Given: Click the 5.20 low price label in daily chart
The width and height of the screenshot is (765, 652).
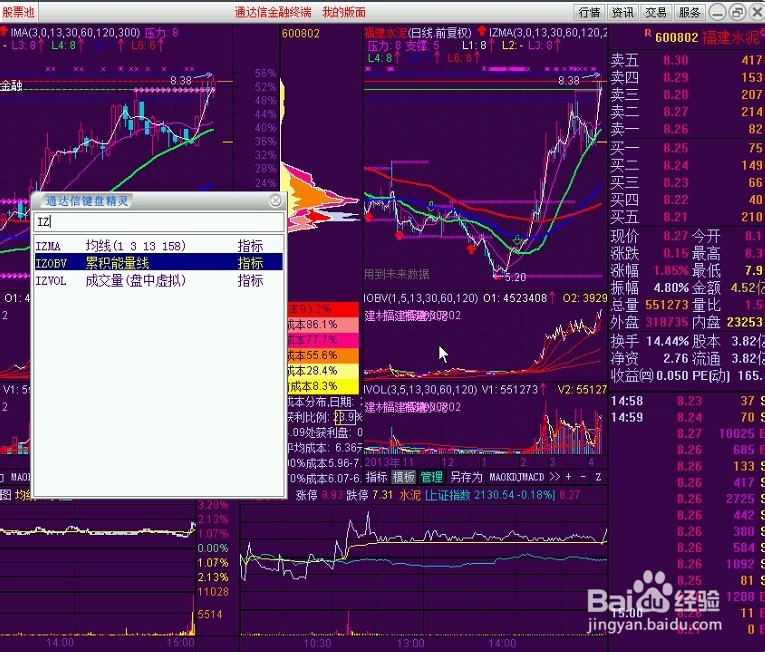Looking at the screenshot, I should (x=515, y=277).
